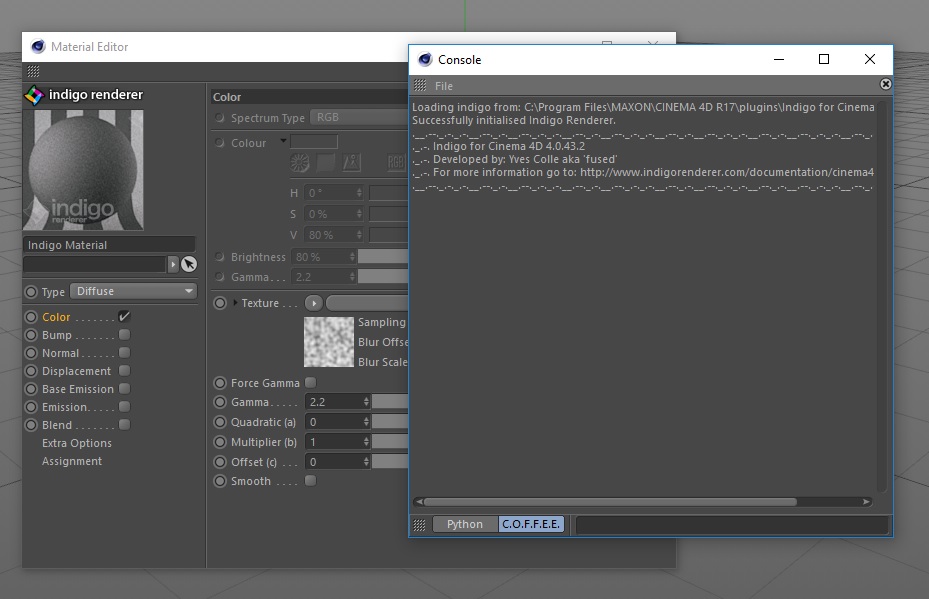The image size is (929, 599).
Task: Click the noise texture preview thumbnail
Action: tap(329, 342)
